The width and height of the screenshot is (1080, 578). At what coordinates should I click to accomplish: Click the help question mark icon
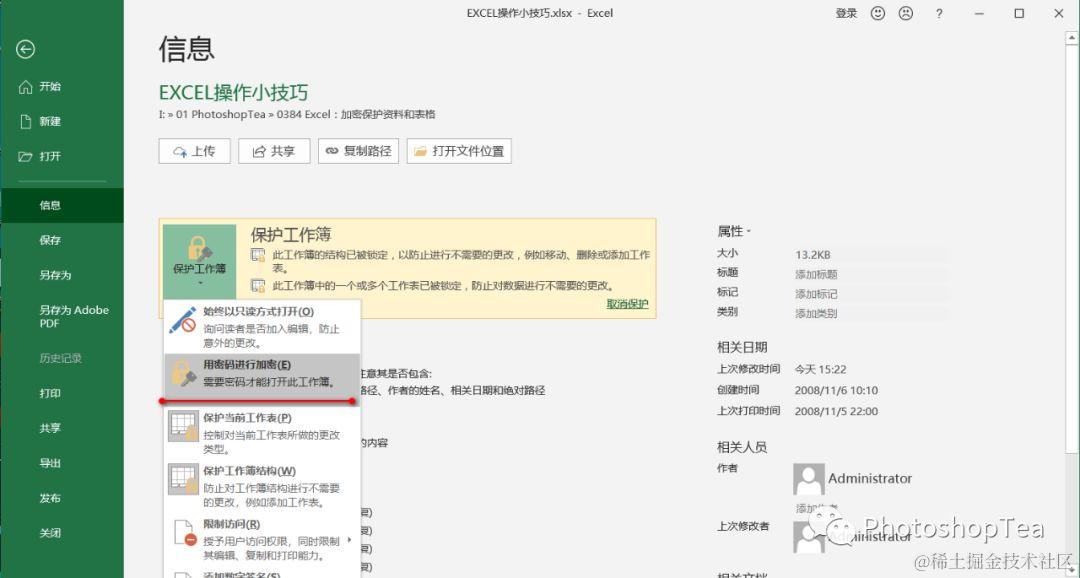point(939,13)
